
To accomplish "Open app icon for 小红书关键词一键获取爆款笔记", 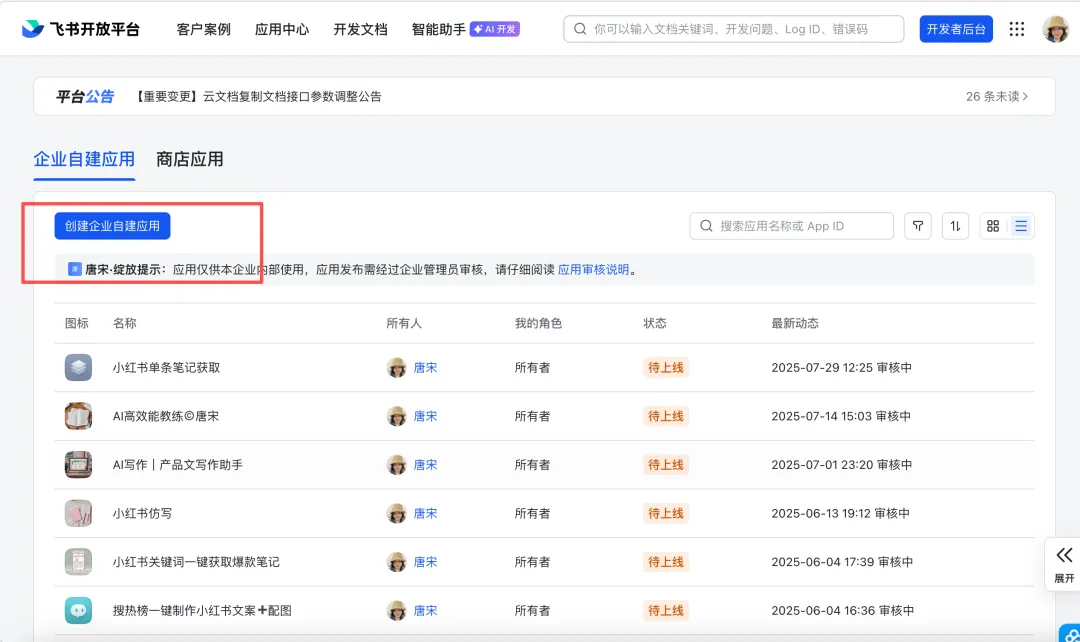I will (79, 562).
